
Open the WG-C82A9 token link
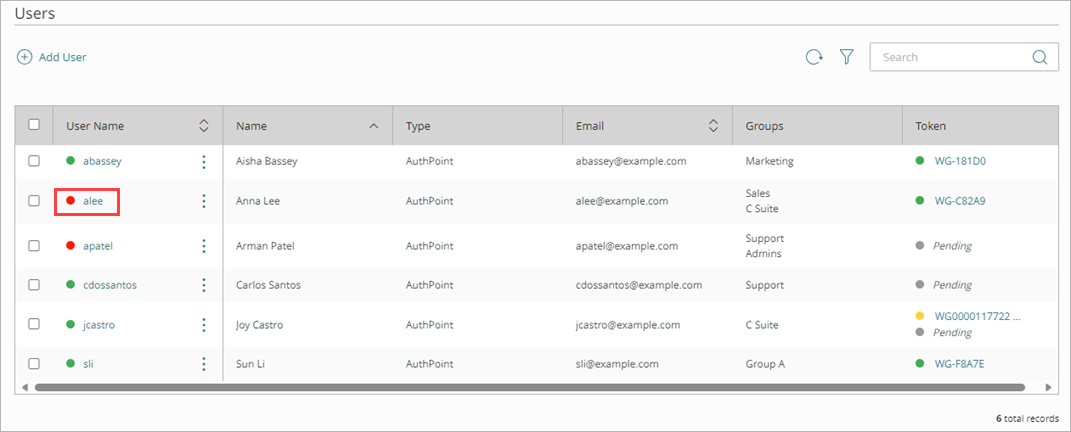click(x=959, y=201)
